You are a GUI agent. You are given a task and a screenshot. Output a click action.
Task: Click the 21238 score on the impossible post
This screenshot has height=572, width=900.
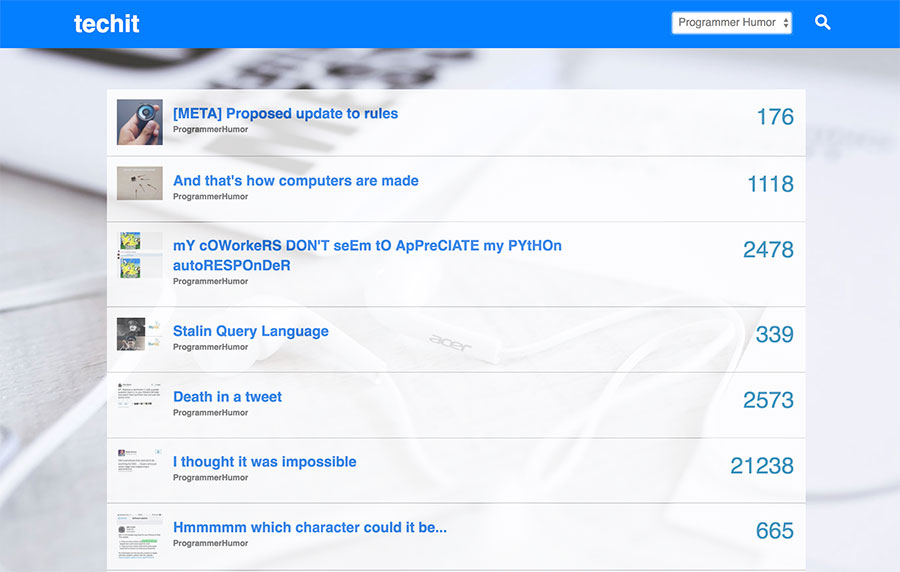[x=761, y=466]
